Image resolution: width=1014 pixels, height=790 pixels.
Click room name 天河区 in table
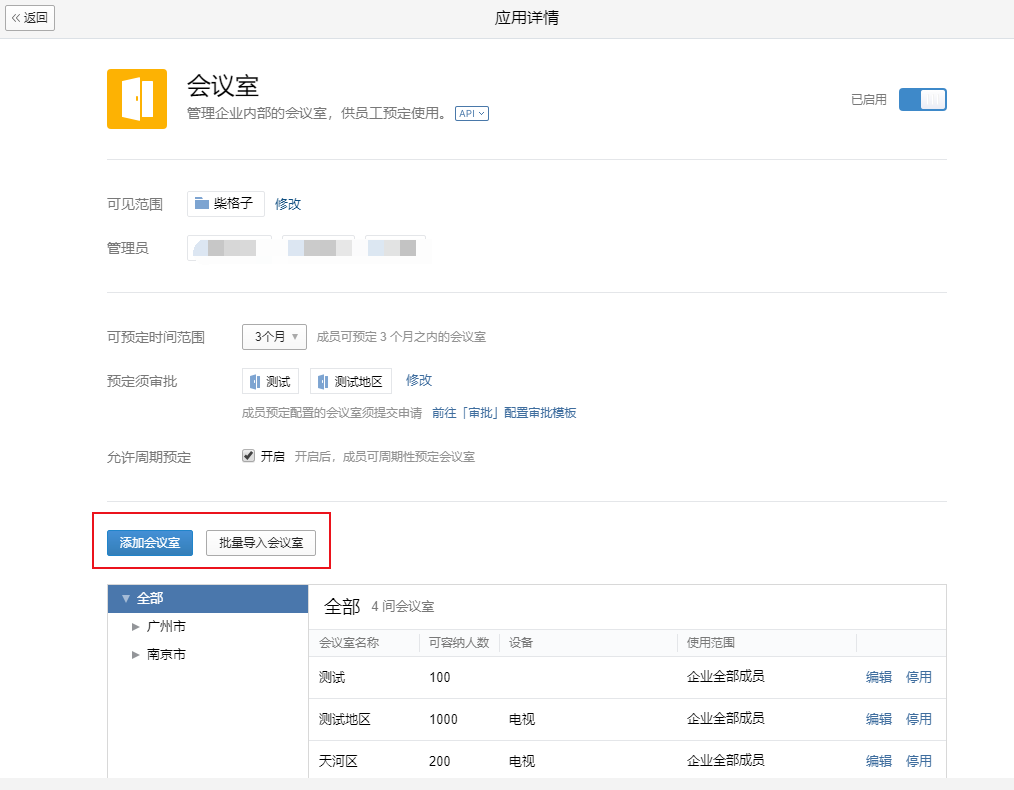click(x=338, y=761)
